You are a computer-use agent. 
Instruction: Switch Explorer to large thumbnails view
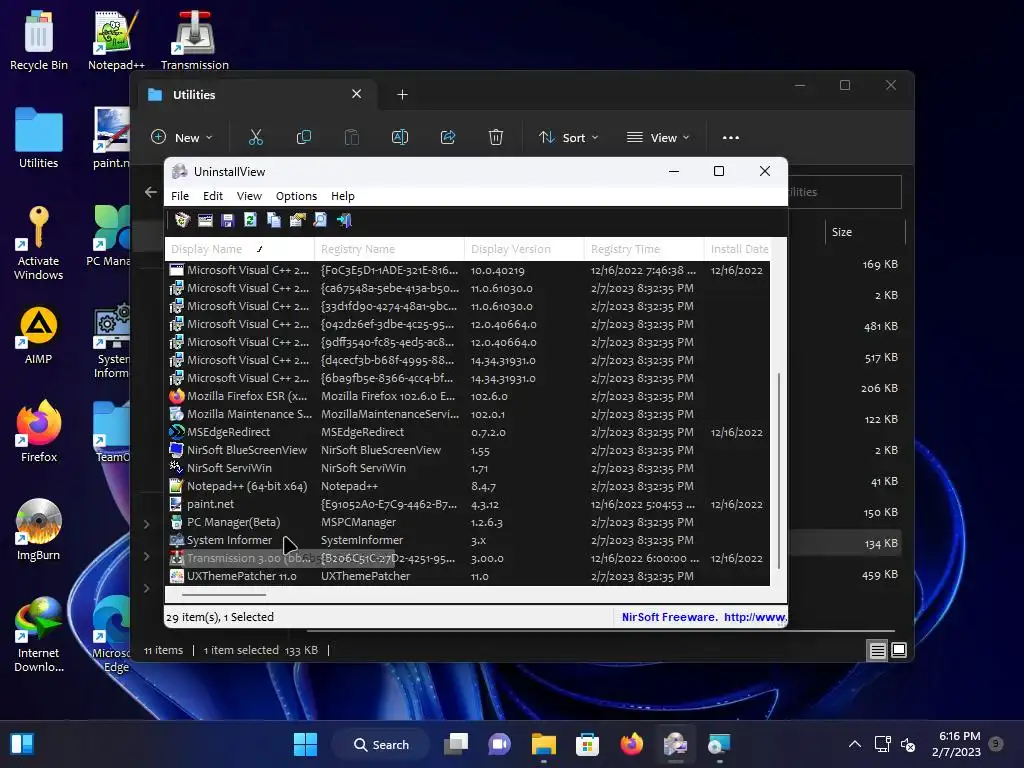pos(899,650)
